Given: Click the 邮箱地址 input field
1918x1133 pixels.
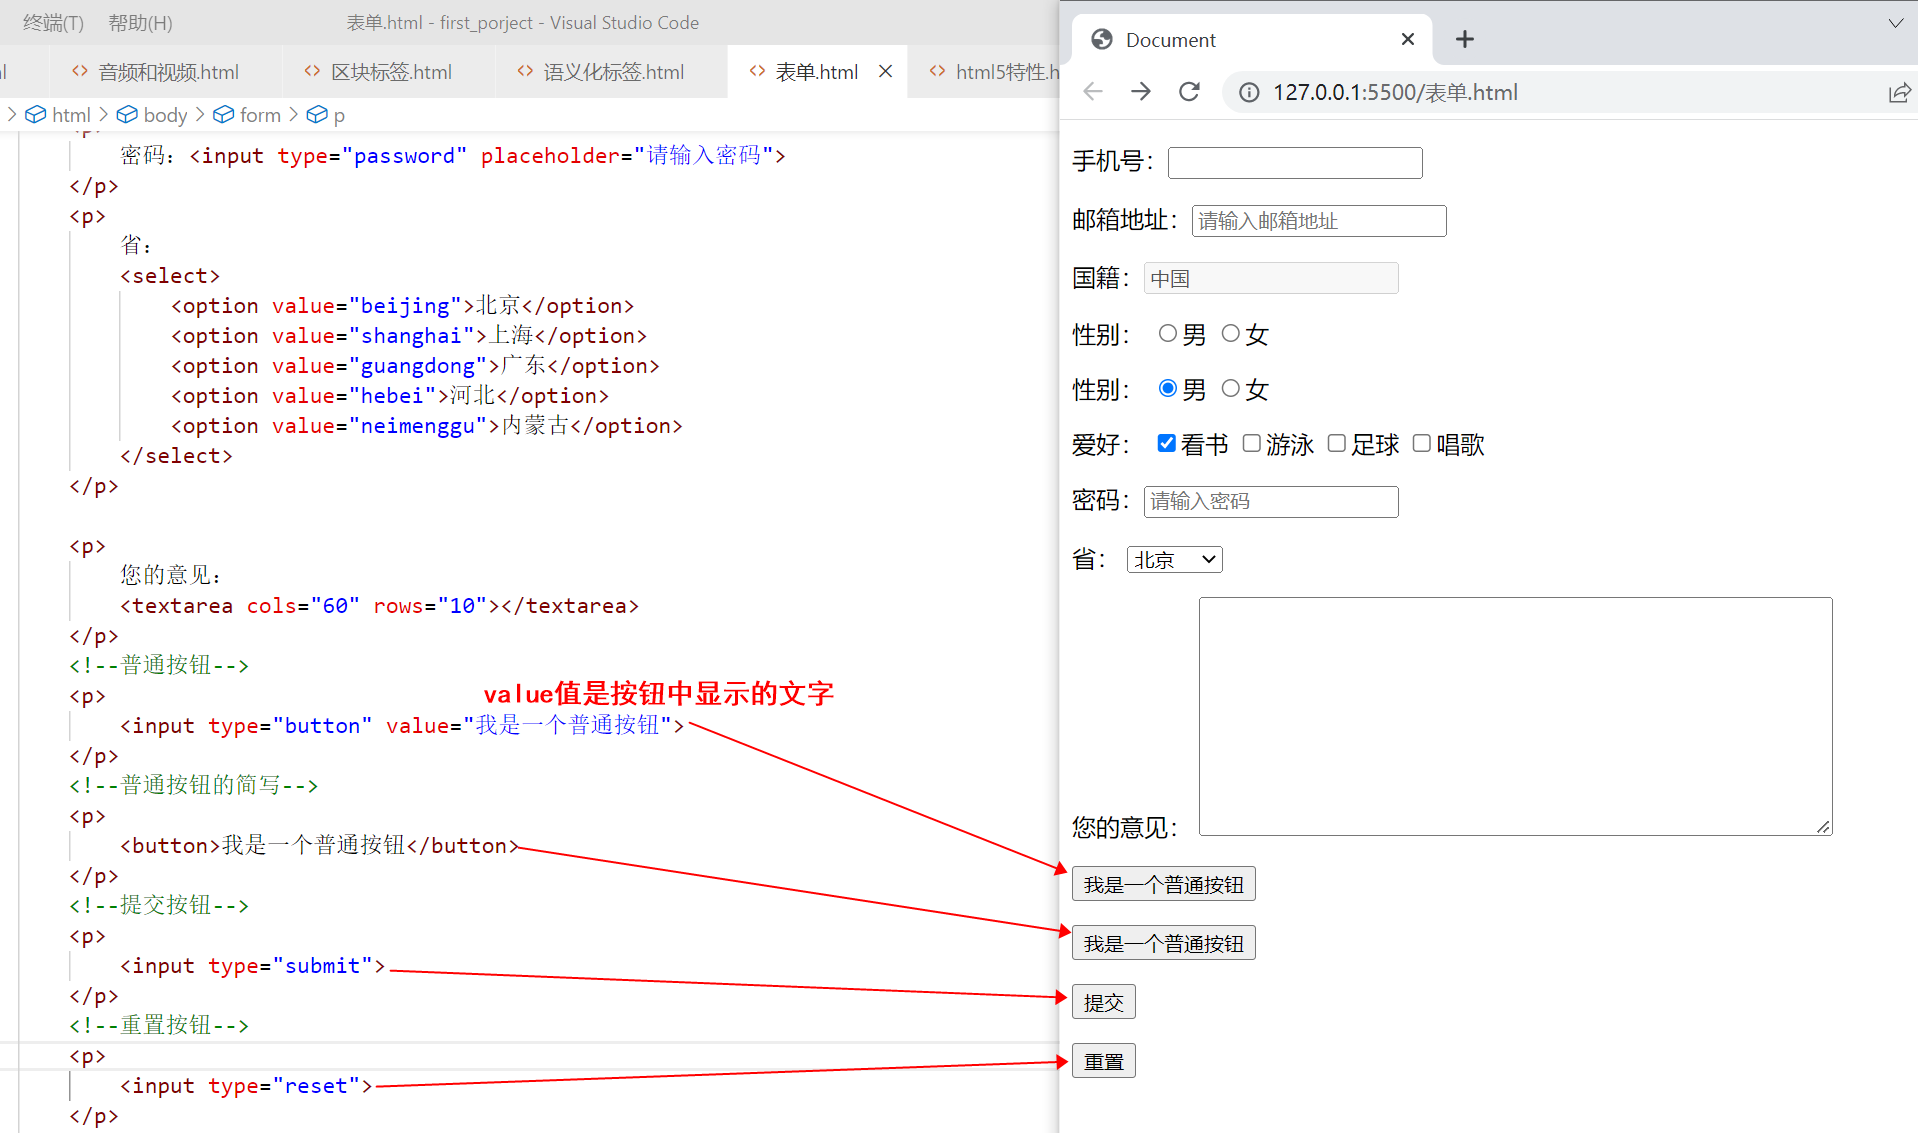Looking at the screenshot, I should tap(1319, 221).
